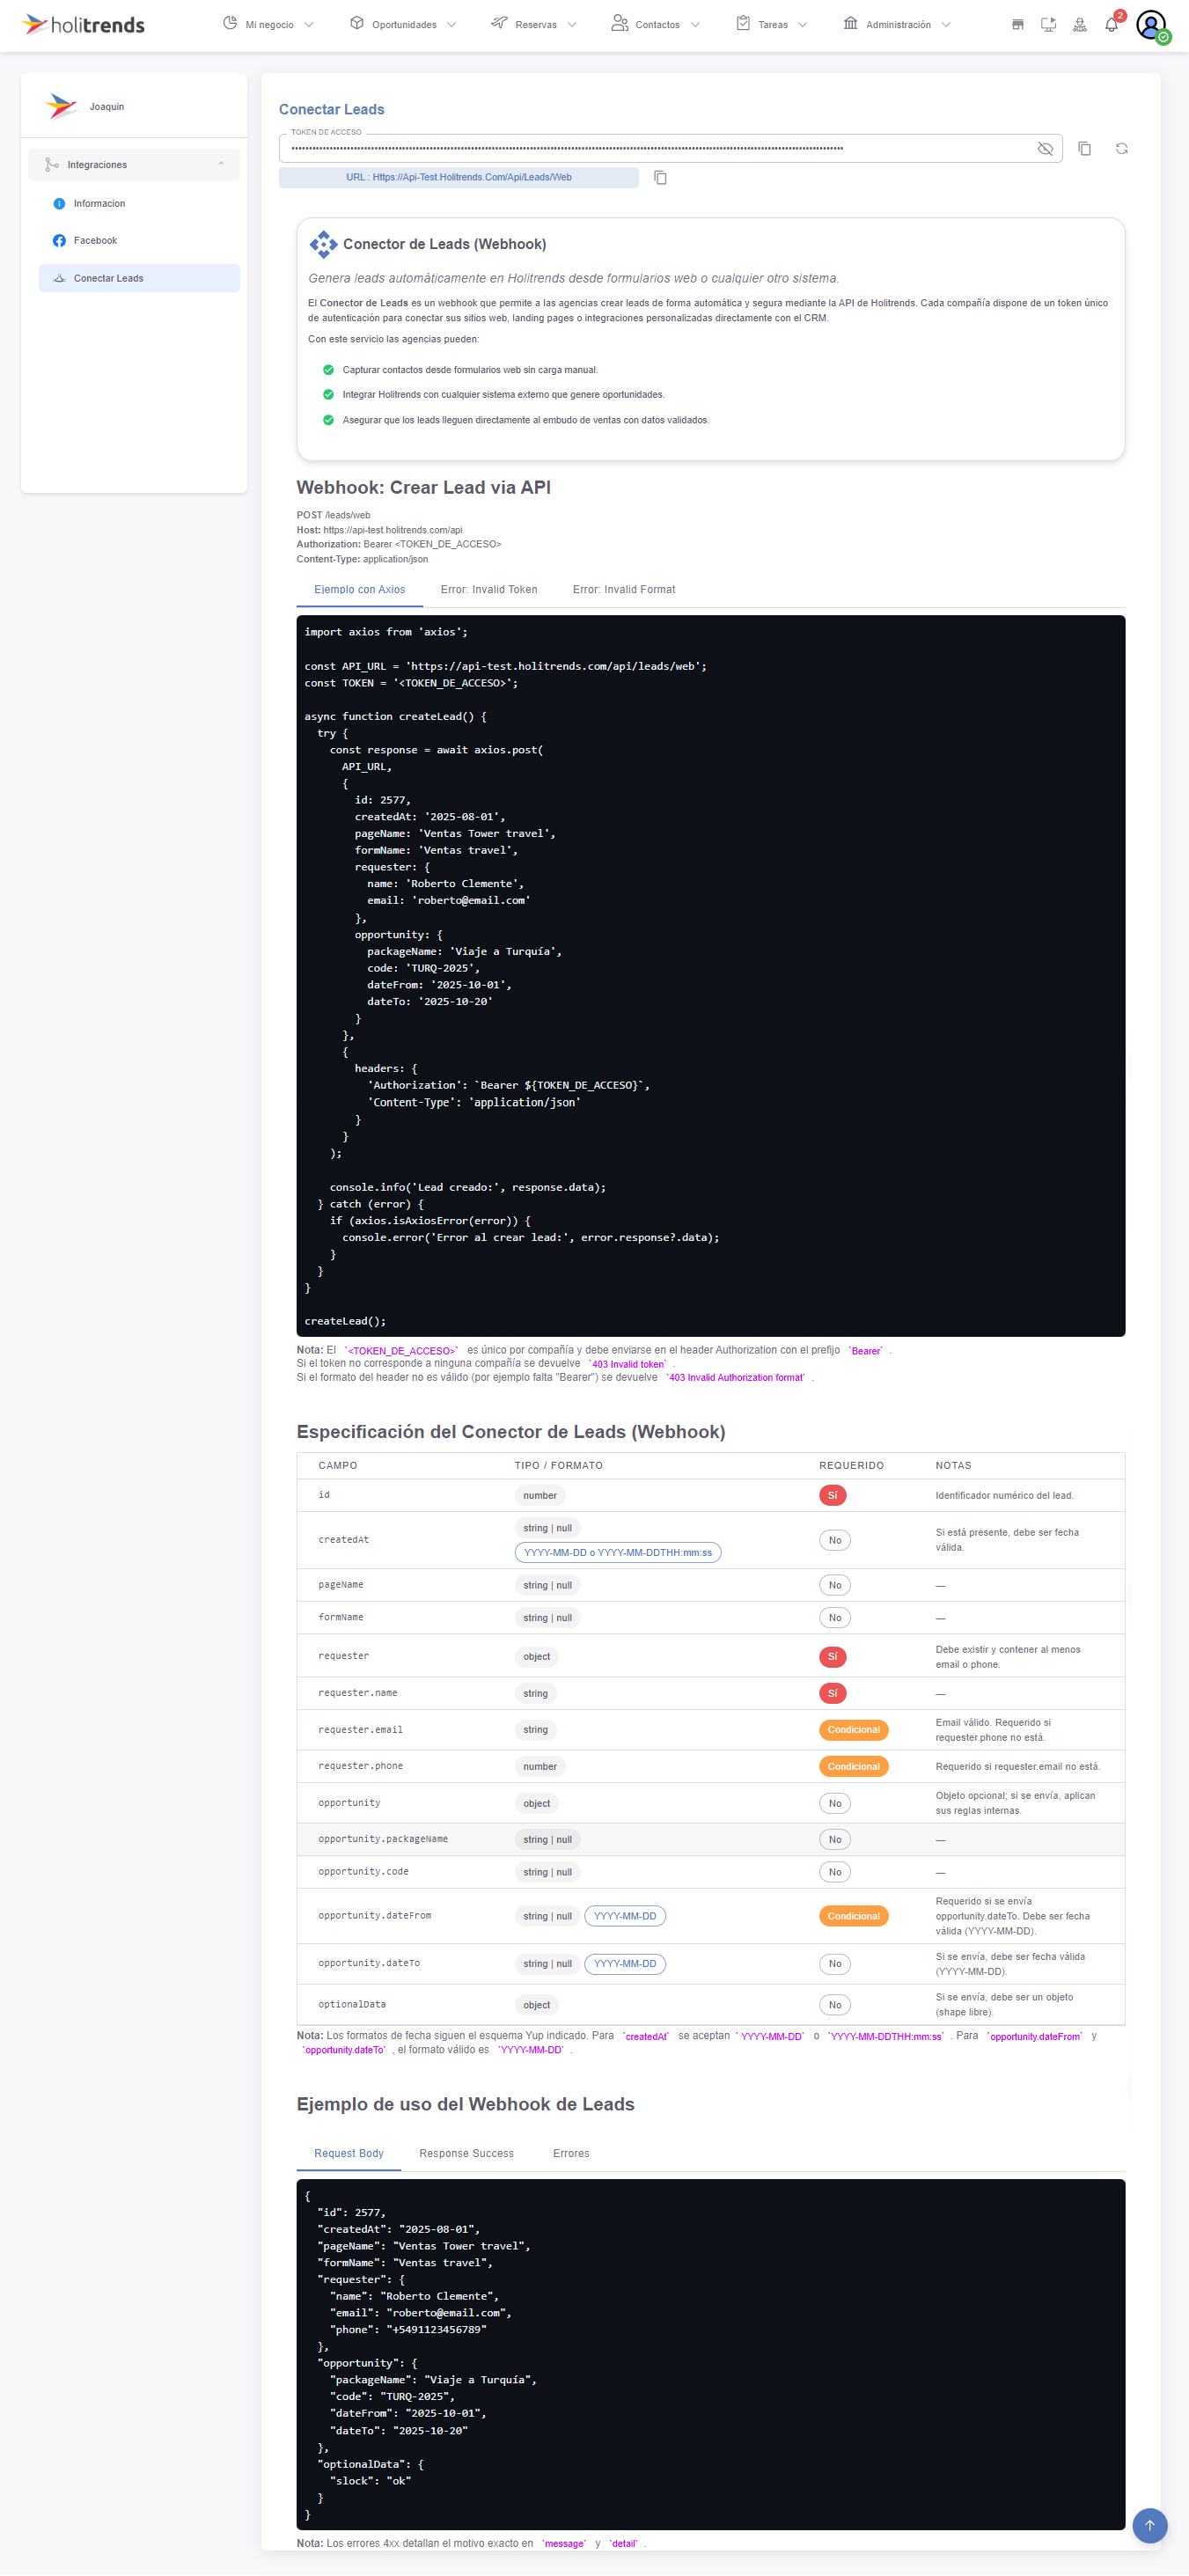Open the Mi negocio dropdown menu
The image size is (1189, 2576).
(x=268, y=24)
